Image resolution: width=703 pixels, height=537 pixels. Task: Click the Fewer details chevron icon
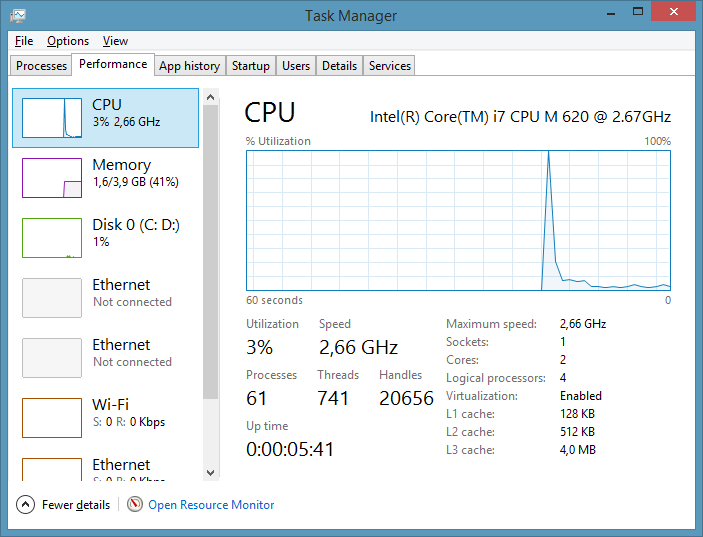26,505
